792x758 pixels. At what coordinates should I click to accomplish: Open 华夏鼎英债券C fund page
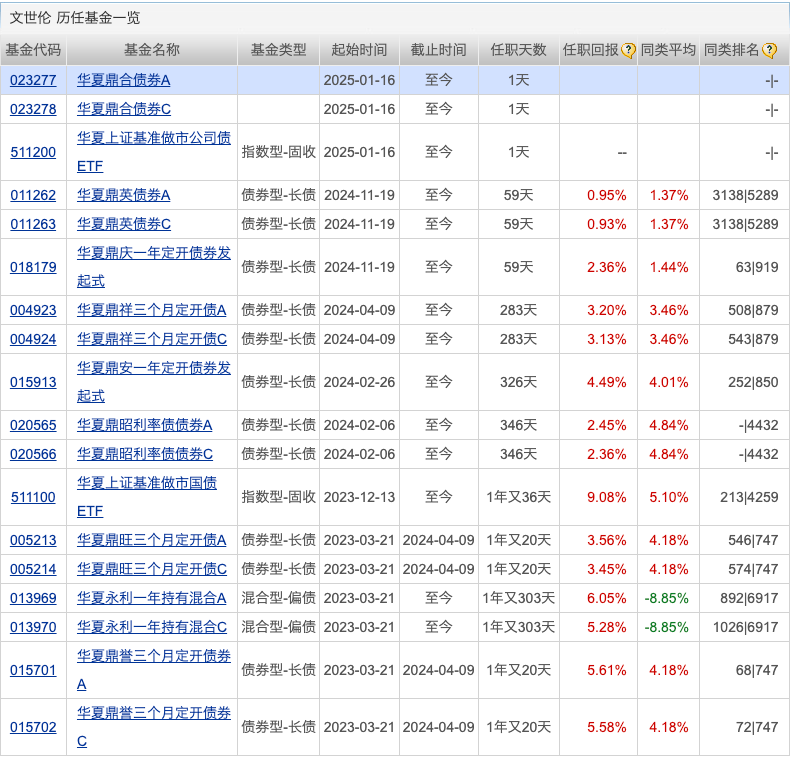click(124, 224)
